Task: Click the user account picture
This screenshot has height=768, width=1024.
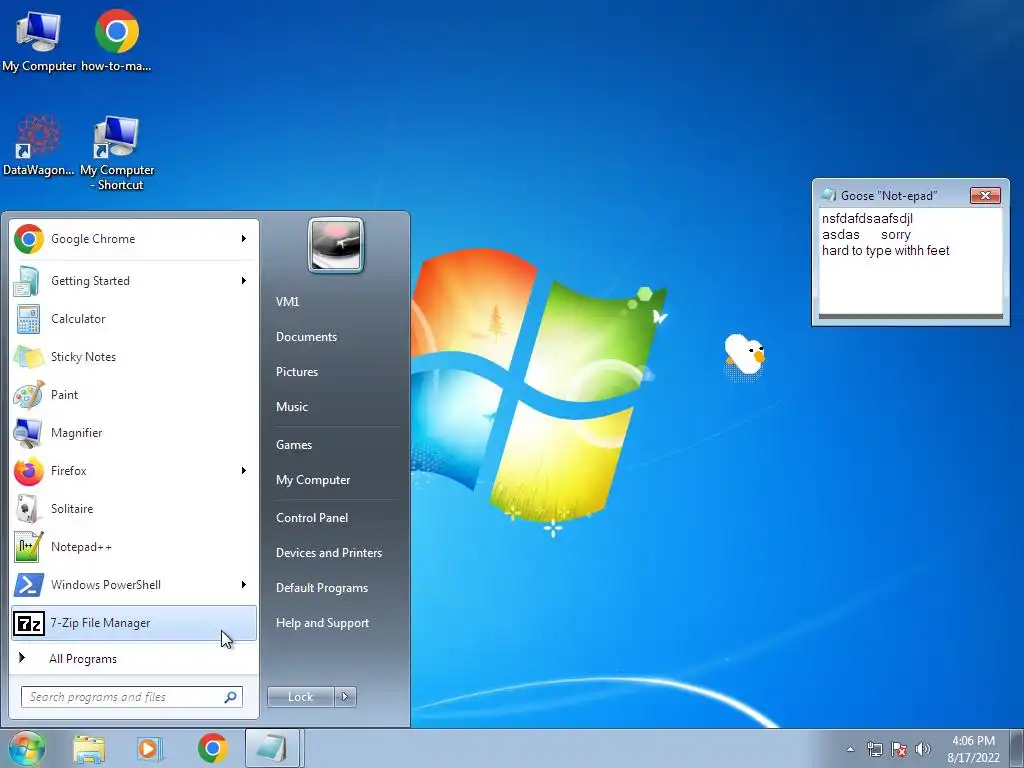Action: point(336,245)
